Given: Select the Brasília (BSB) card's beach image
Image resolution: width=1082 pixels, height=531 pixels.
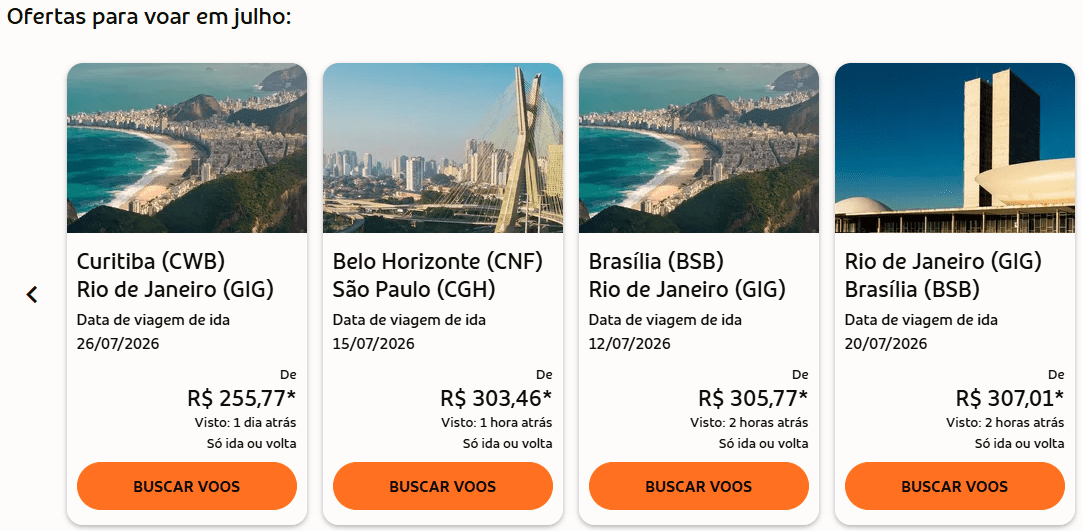Looking at the screenshot, I should click(699, 148).
